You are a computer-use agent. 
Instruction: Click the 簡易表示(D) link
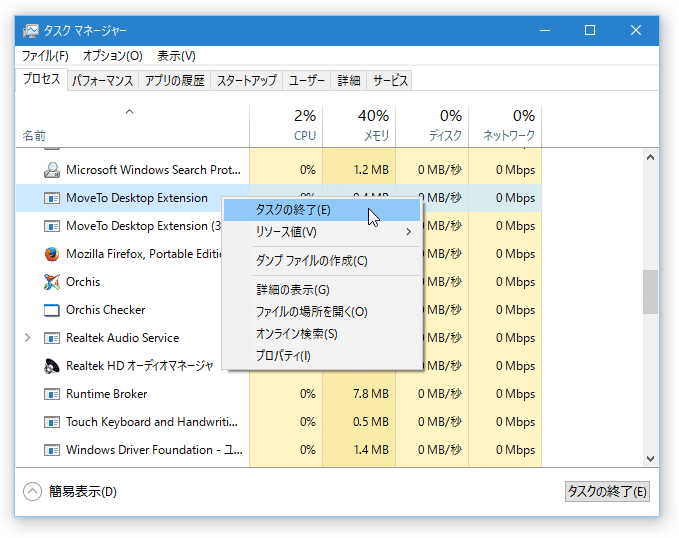pos(83,492)
